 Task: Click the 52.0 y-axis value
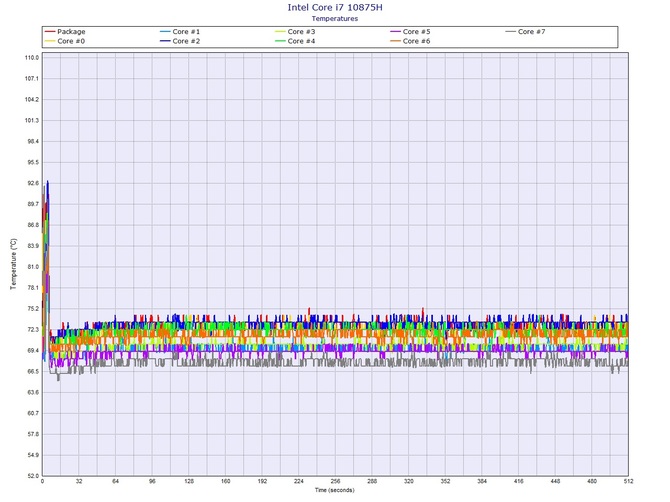(33, 476)
